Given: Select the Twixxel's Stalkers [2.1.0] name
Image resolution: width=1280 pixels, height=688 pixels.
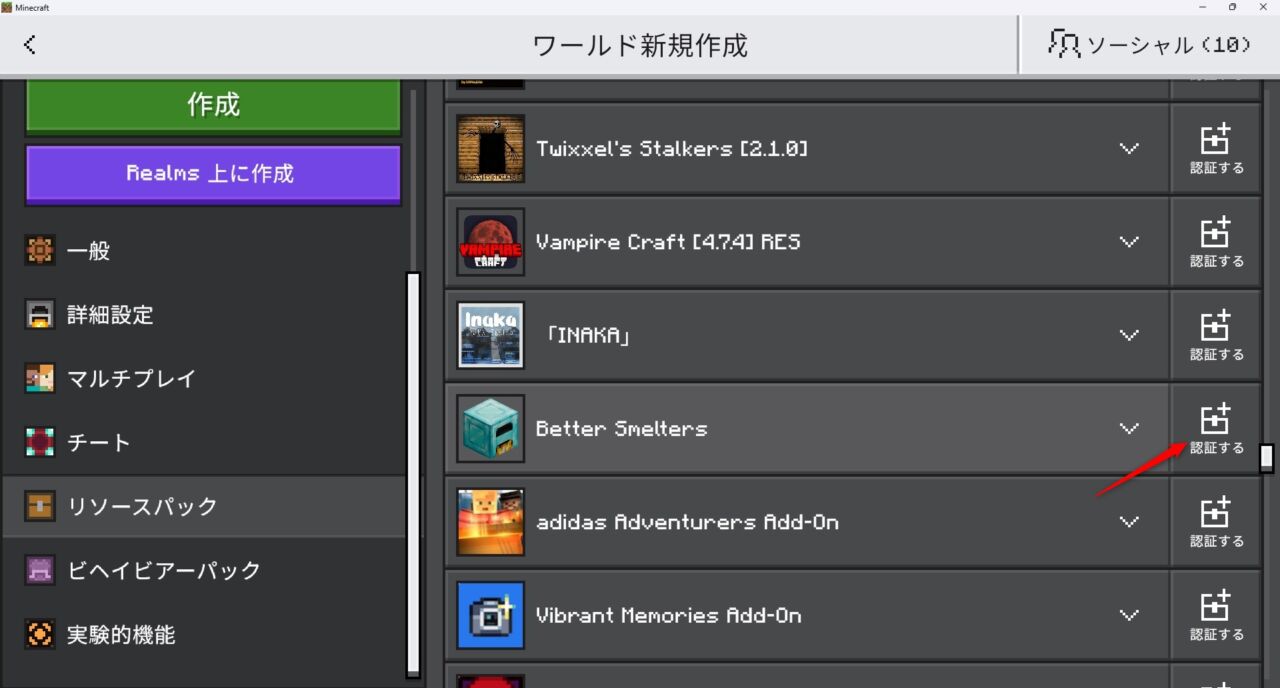Looking at the screenshot, I should point(672,149).
